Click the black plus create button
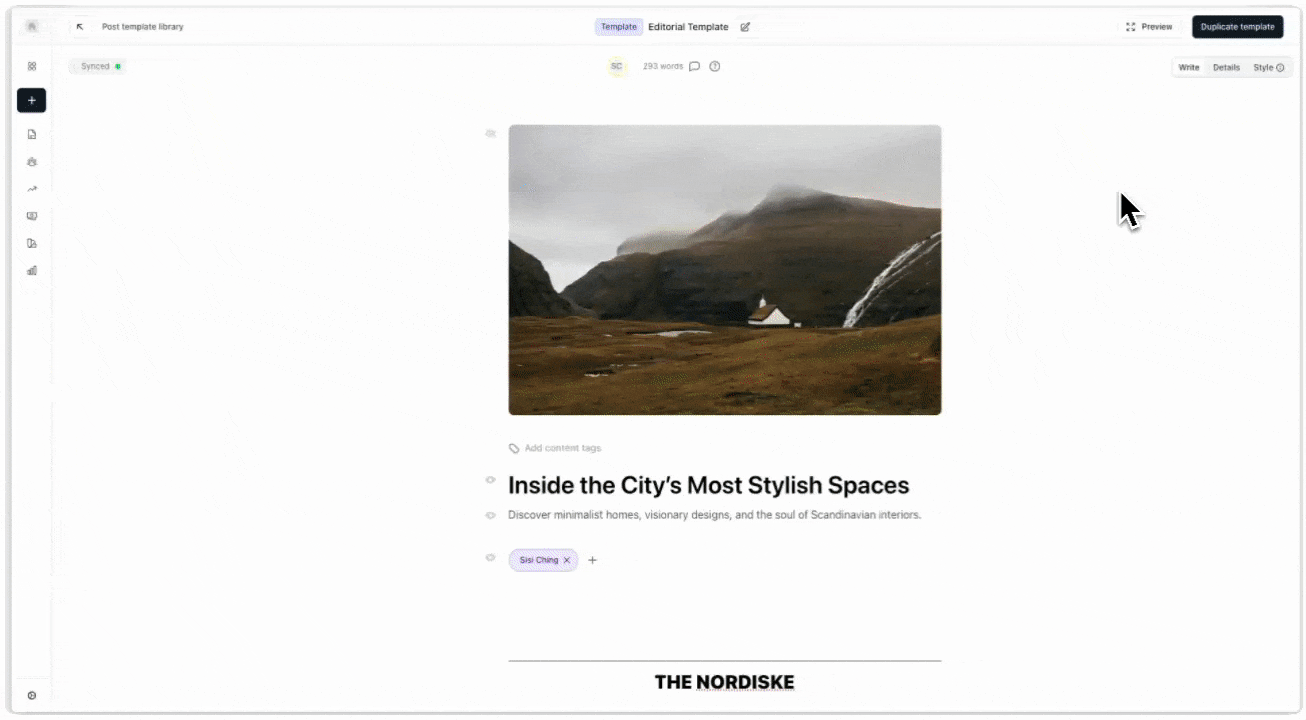The width and height of the screenshot is (1306, 720). tap(31, 100)
